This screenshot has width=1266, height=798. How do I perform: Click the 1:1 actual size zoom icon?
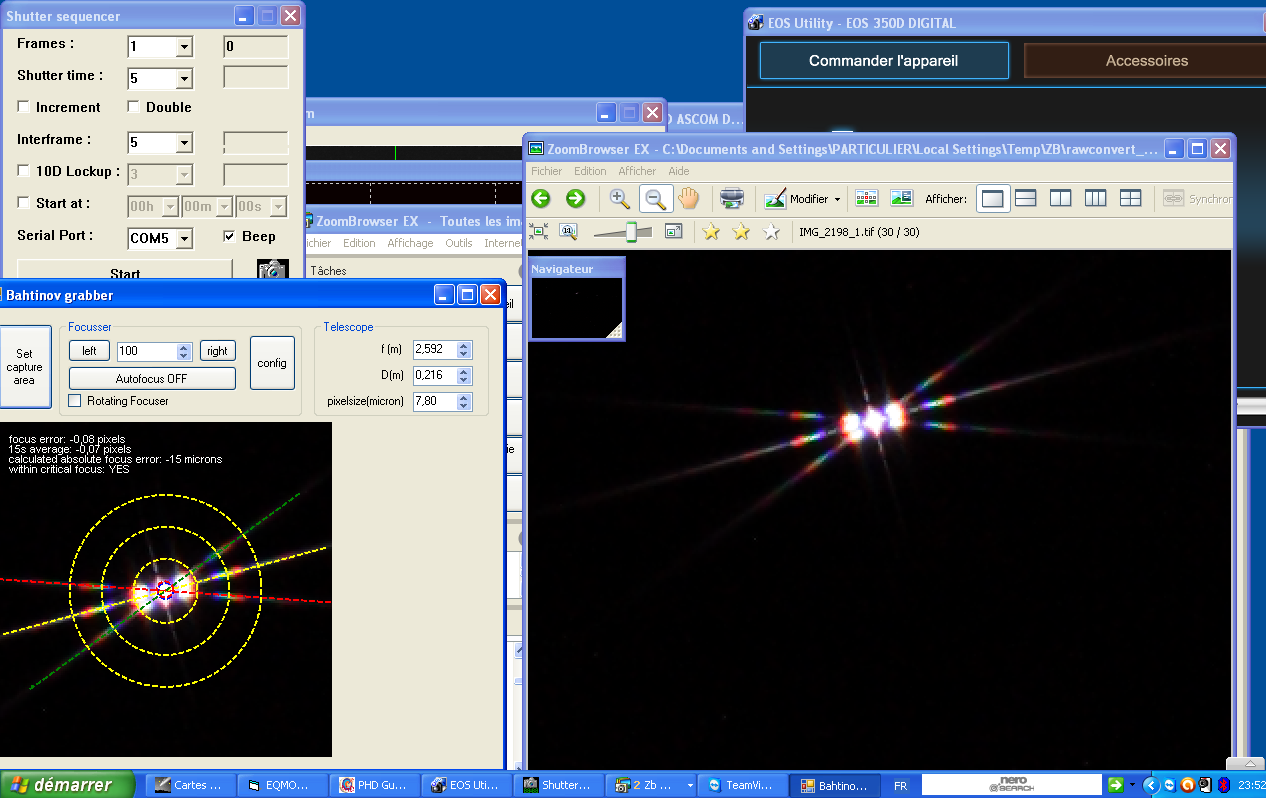[569, 232]
